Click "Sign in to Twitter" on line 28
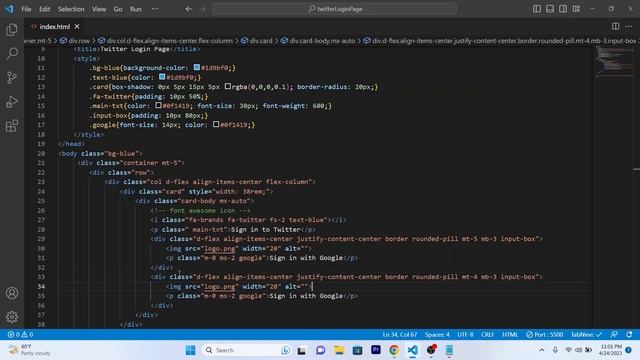640x360 pixels. pyautogui.click(x=266, y=229)
